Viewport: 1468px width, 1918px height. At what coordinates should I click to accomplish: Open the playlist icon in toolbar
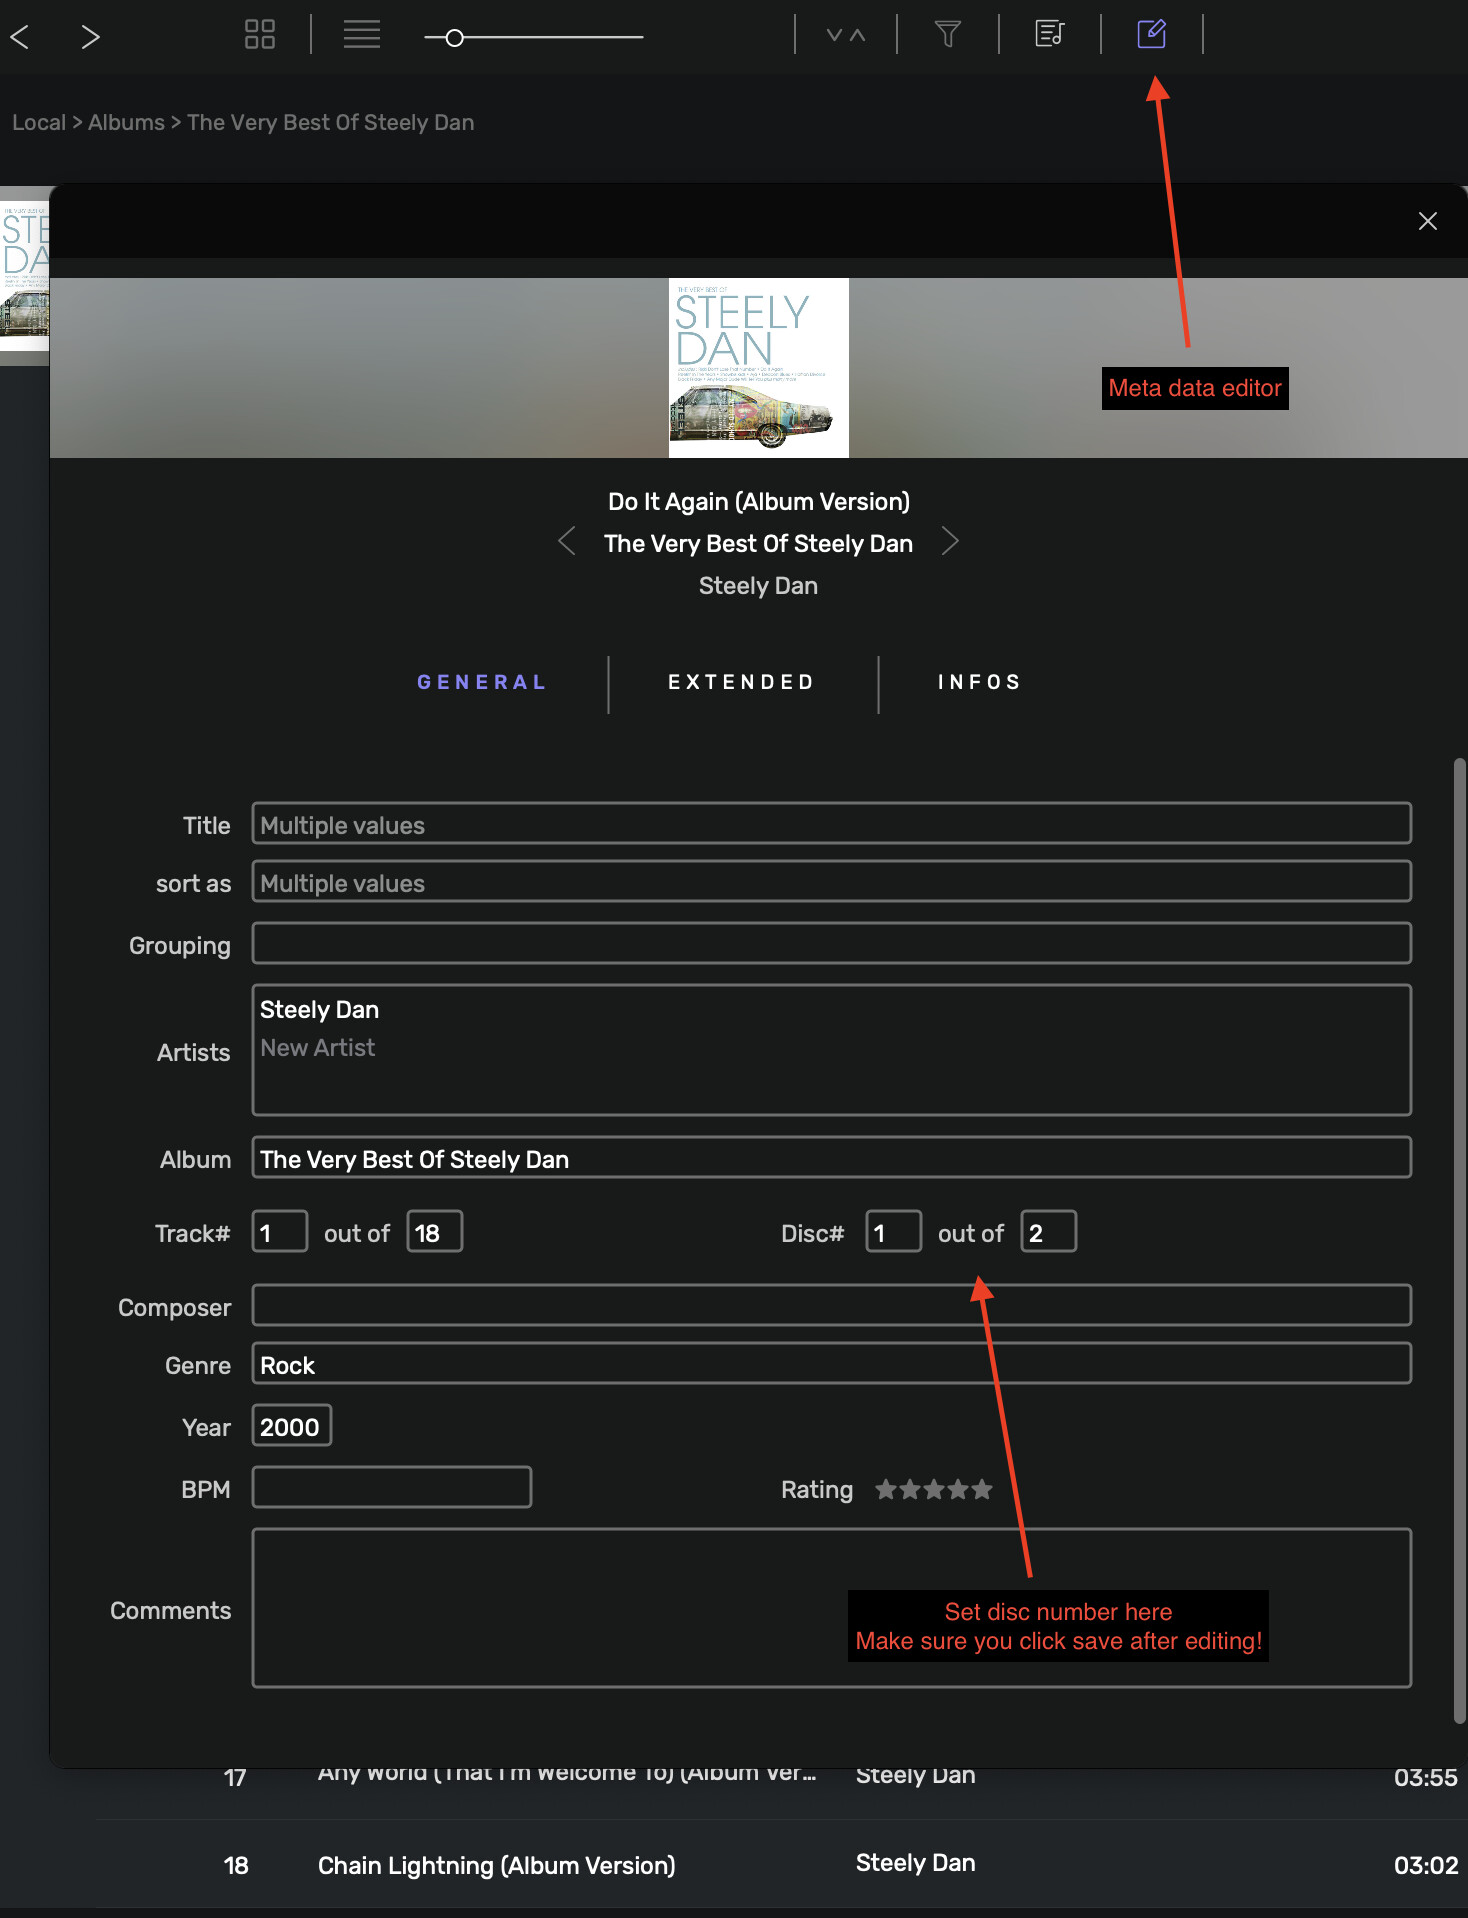point(1050,35)
